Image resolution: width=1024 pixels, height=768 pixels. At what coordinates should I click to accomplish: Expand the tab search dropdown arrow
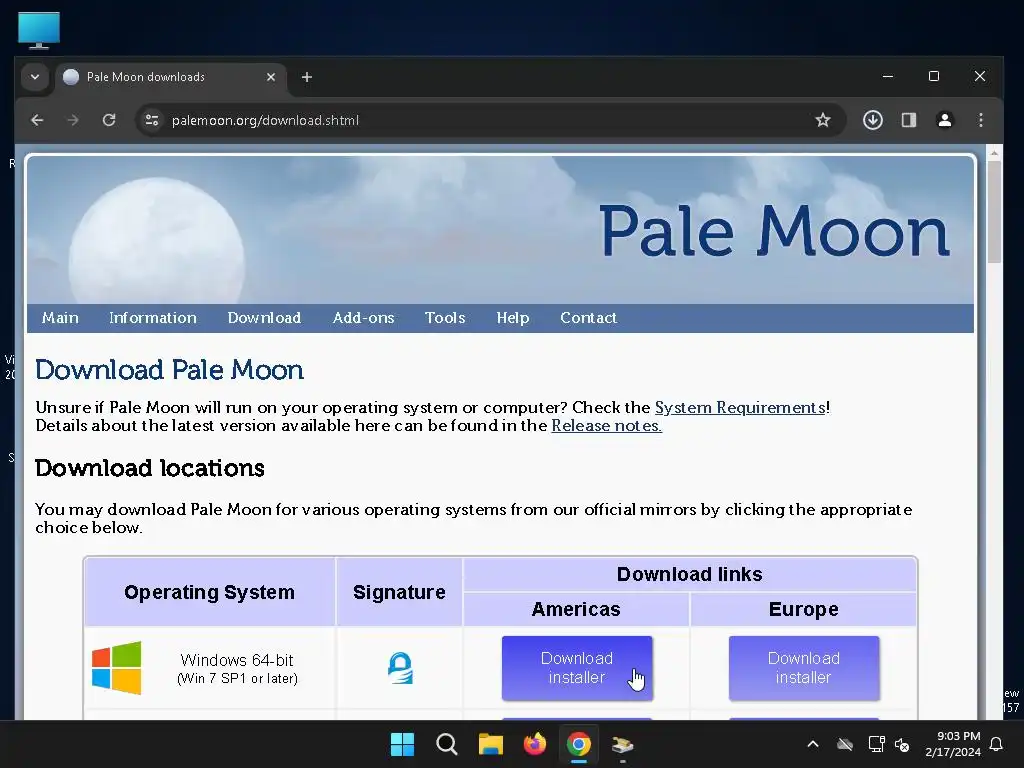[35, 77]
